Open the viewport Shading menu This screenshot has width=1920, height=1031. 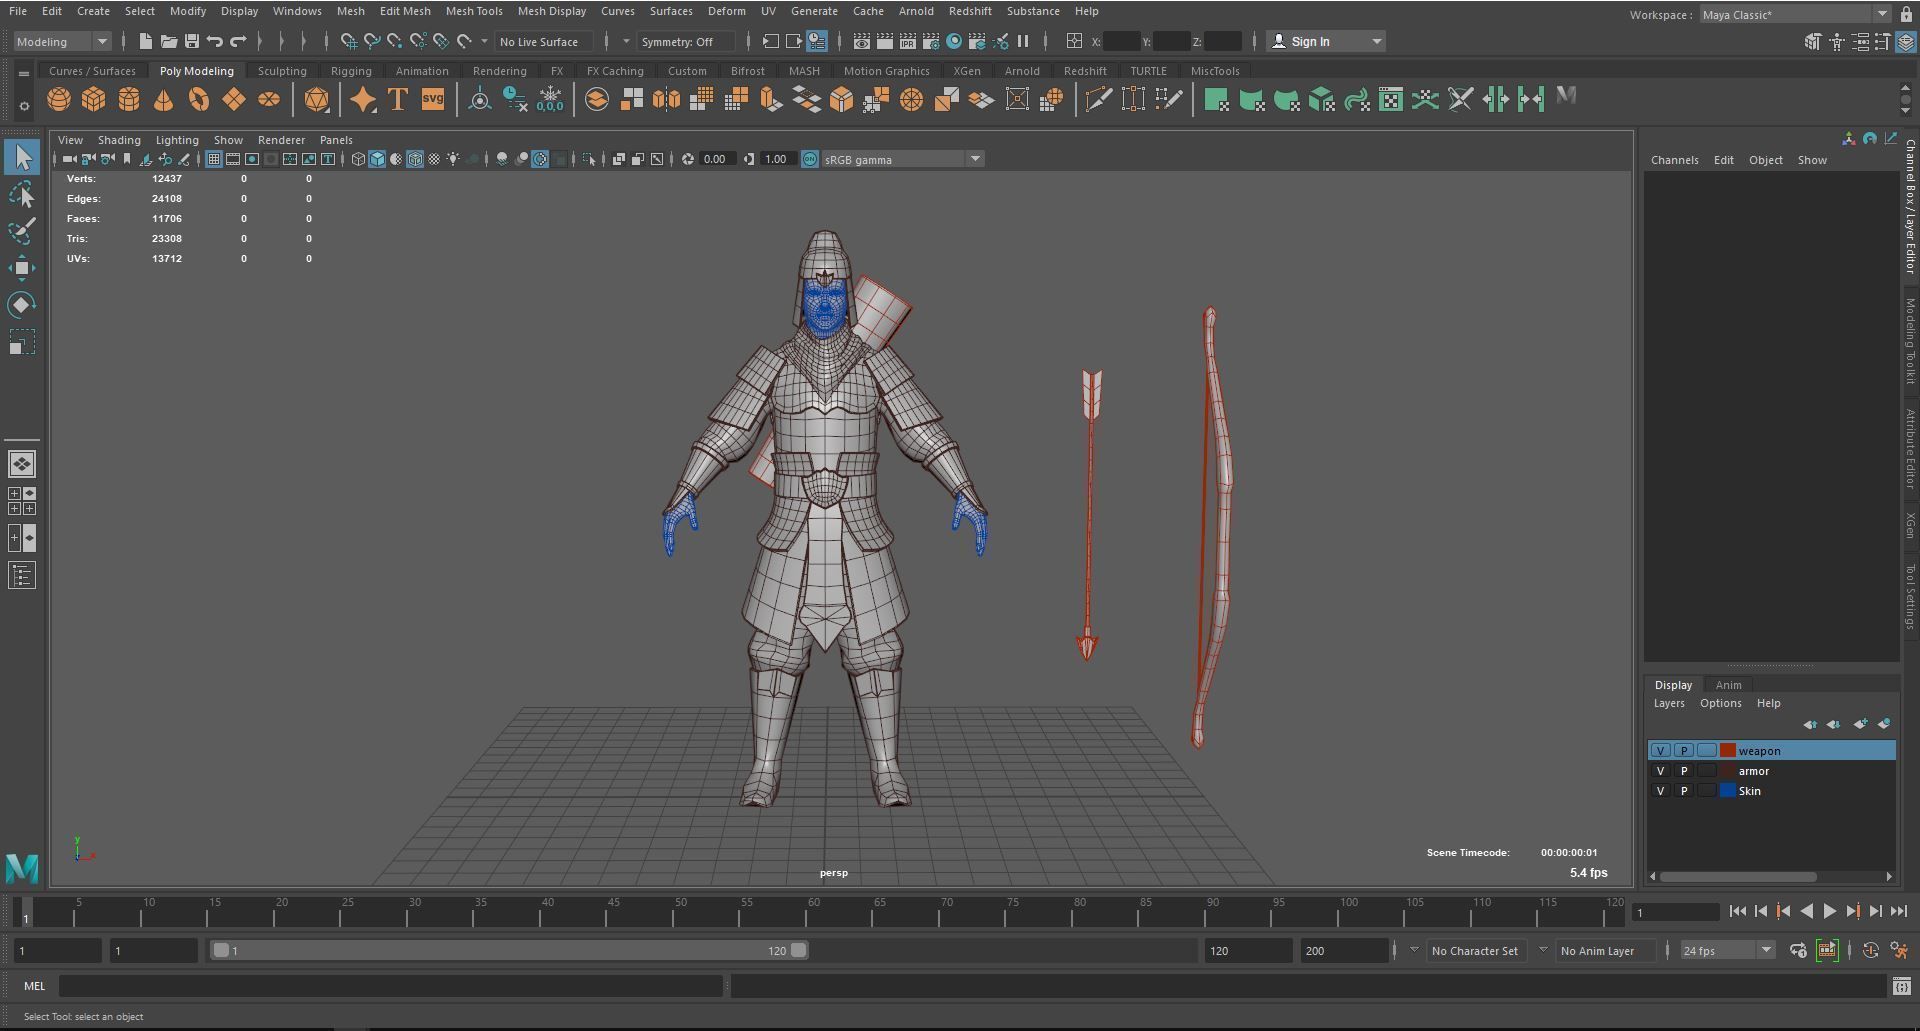click(x=119, y=140)
